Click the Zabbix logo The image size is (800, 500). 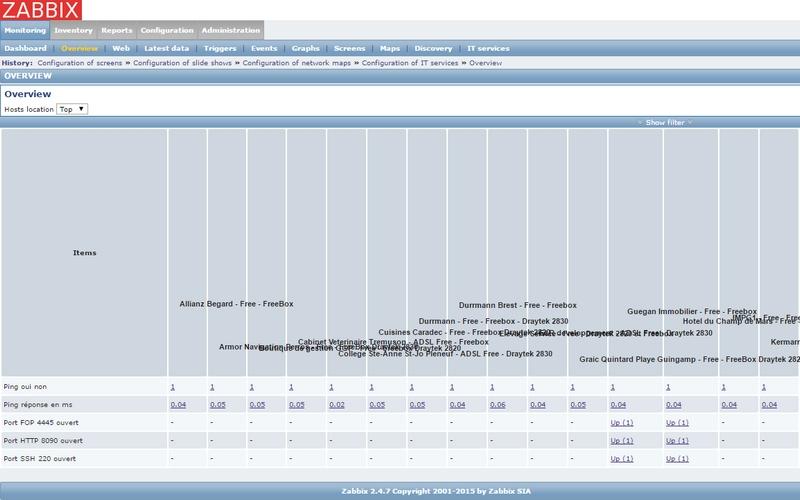[41, 11]
